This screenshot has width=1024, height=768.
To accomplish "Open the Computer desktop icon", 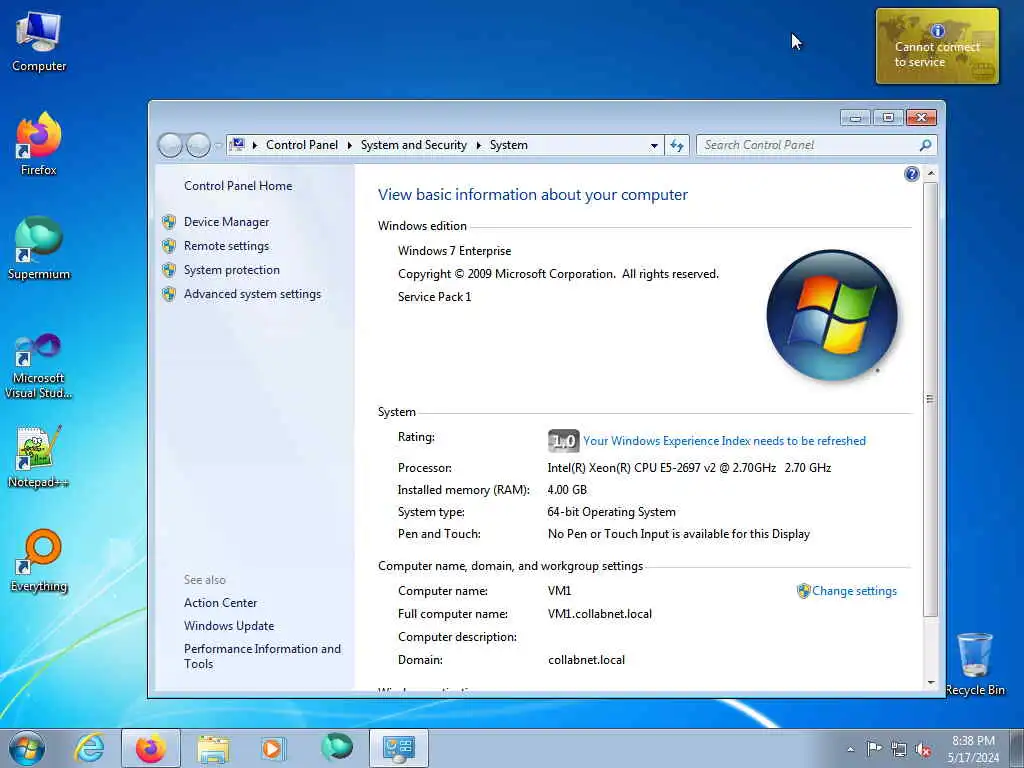I will click(39, 40).
